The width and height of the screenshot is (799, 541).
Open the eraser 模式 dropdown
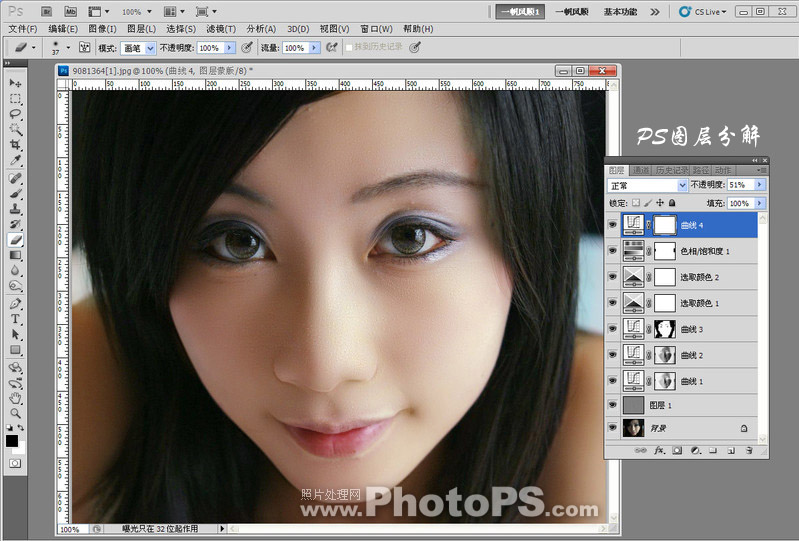(x=150, y=48)
